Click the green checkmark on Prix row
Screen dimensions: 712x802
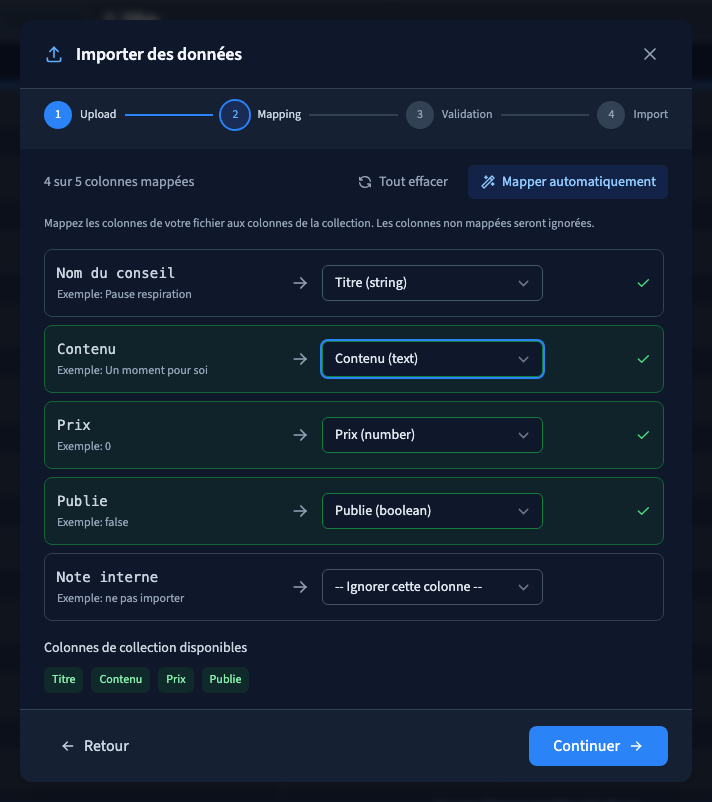click(x=643, y=435)
